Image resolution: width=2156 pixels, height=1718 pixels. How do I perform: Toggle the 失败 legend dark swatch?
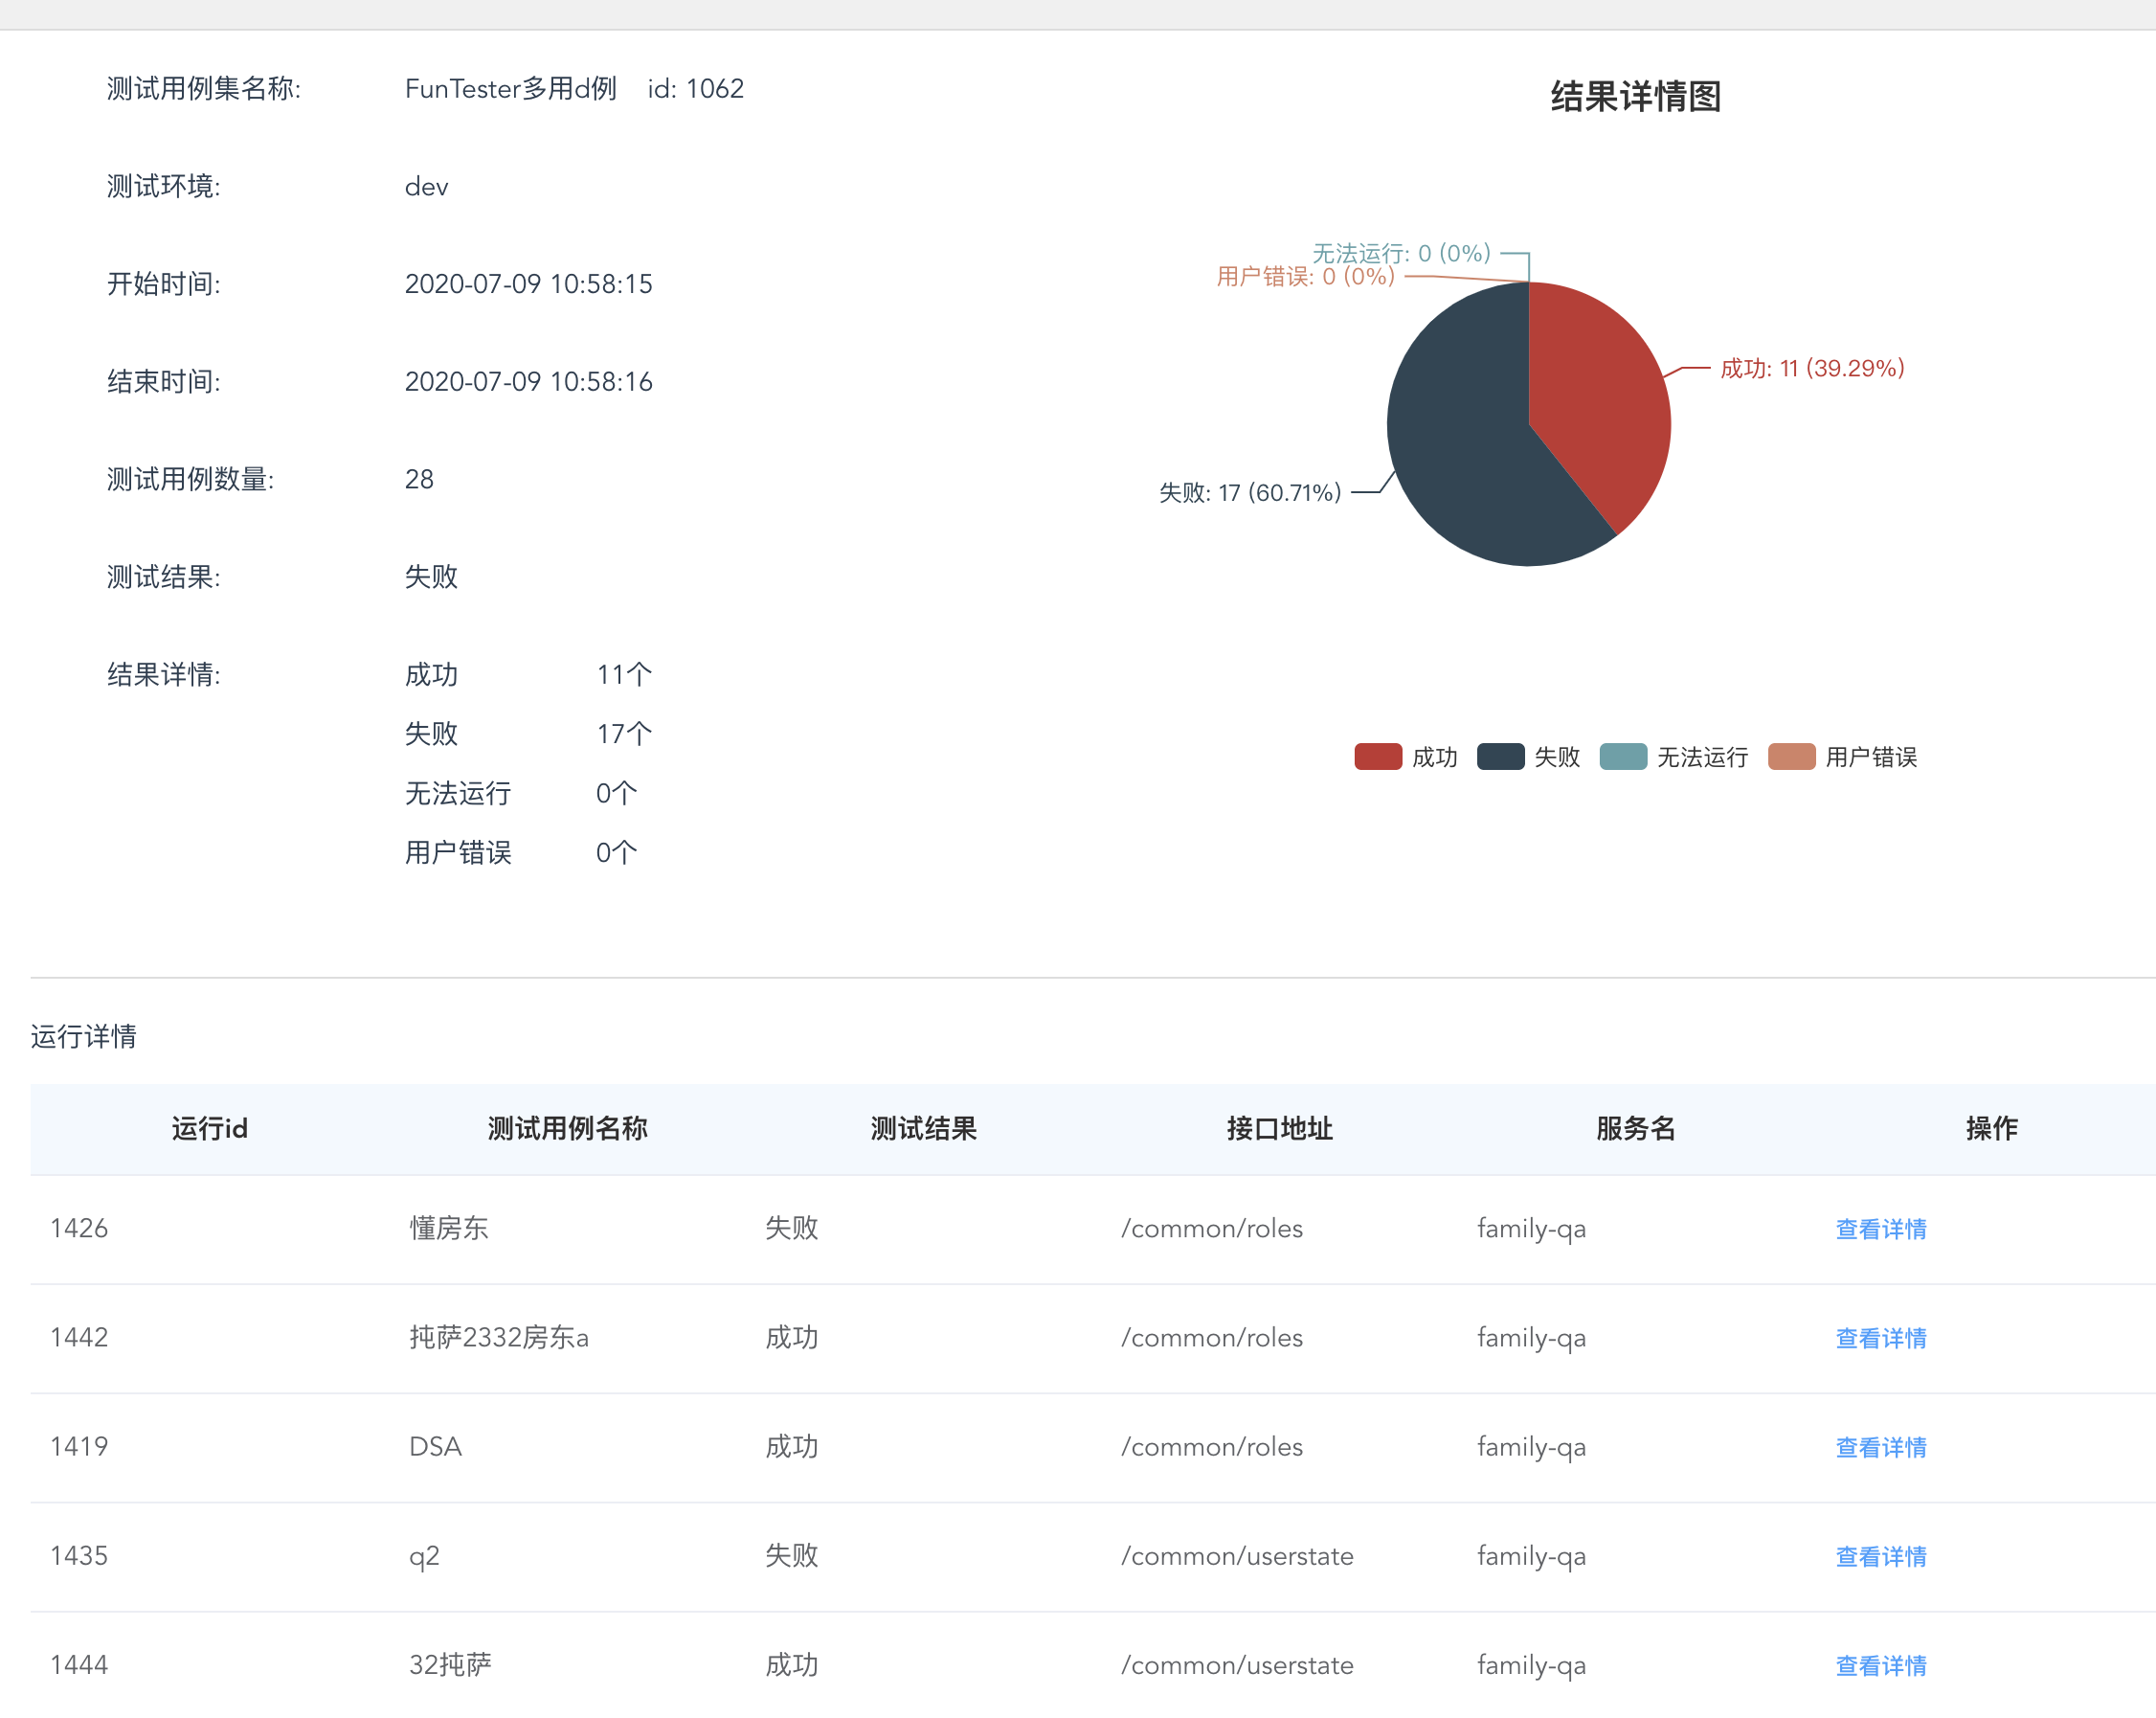(1500, 757)
